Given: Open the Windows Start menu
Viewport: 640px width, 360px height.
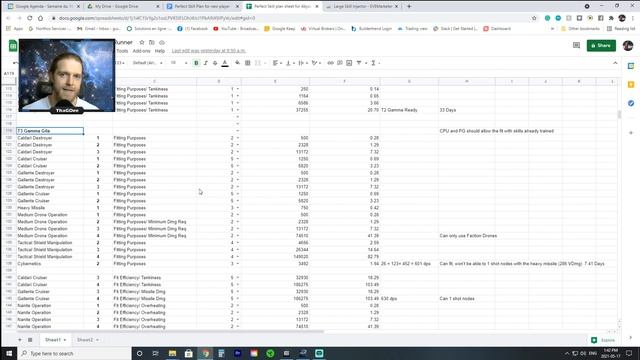Looking at the screenshot, I should pyautogui.click(x=9, y=353).
